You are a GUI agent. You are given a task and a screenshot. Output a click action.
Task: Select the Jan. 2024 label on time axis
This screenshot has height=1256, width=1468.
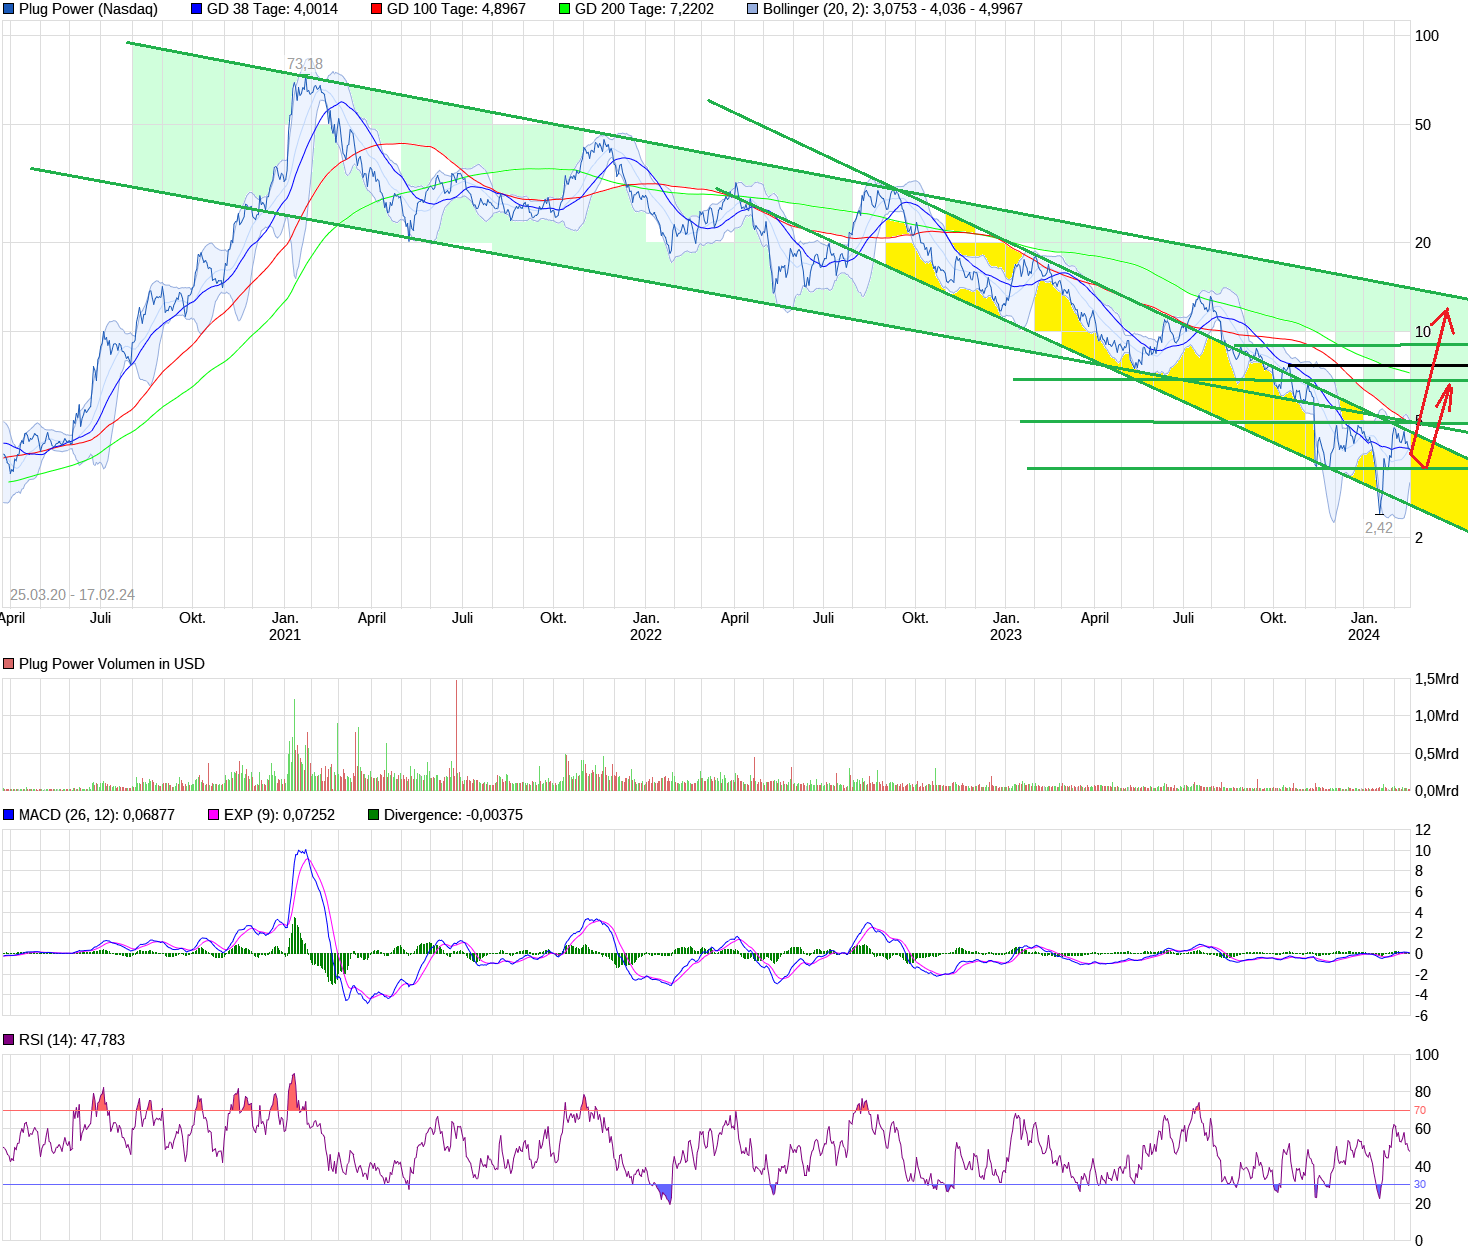click(1364, 626)
